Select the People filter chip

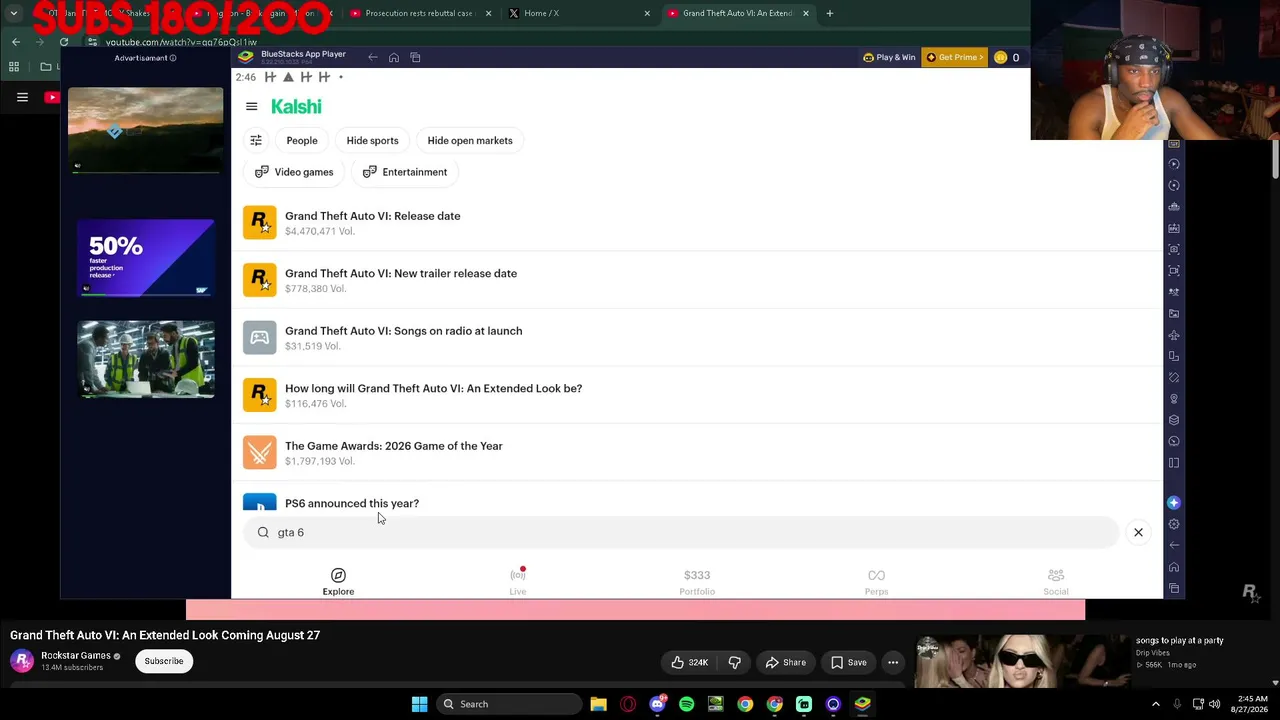point(302,141)
